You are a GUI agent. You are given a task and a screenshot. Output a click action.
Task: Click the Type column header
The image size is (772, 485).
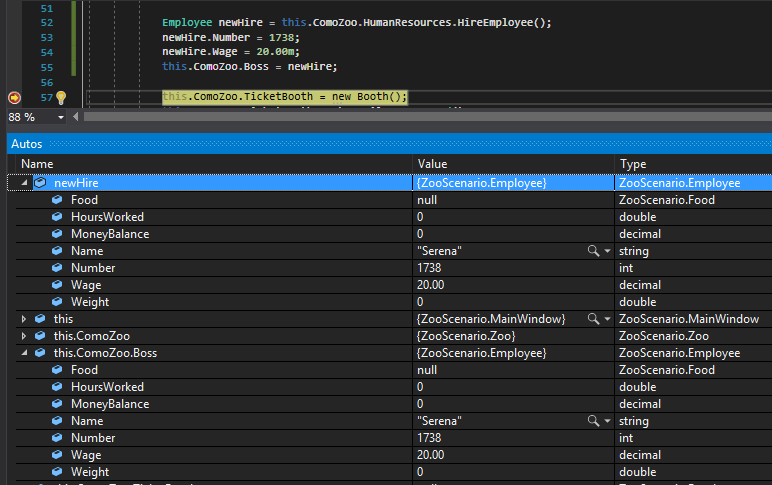click(x=633, y=163)
